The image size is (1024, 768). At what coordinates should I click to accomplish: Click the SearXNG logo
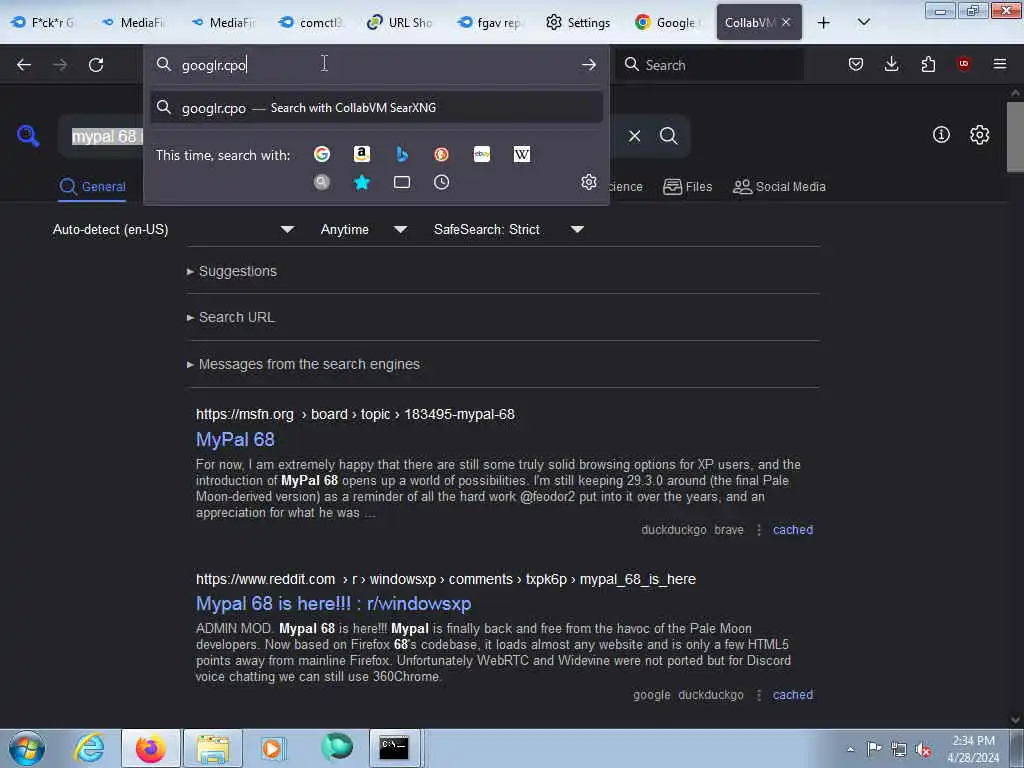point(28,136)
